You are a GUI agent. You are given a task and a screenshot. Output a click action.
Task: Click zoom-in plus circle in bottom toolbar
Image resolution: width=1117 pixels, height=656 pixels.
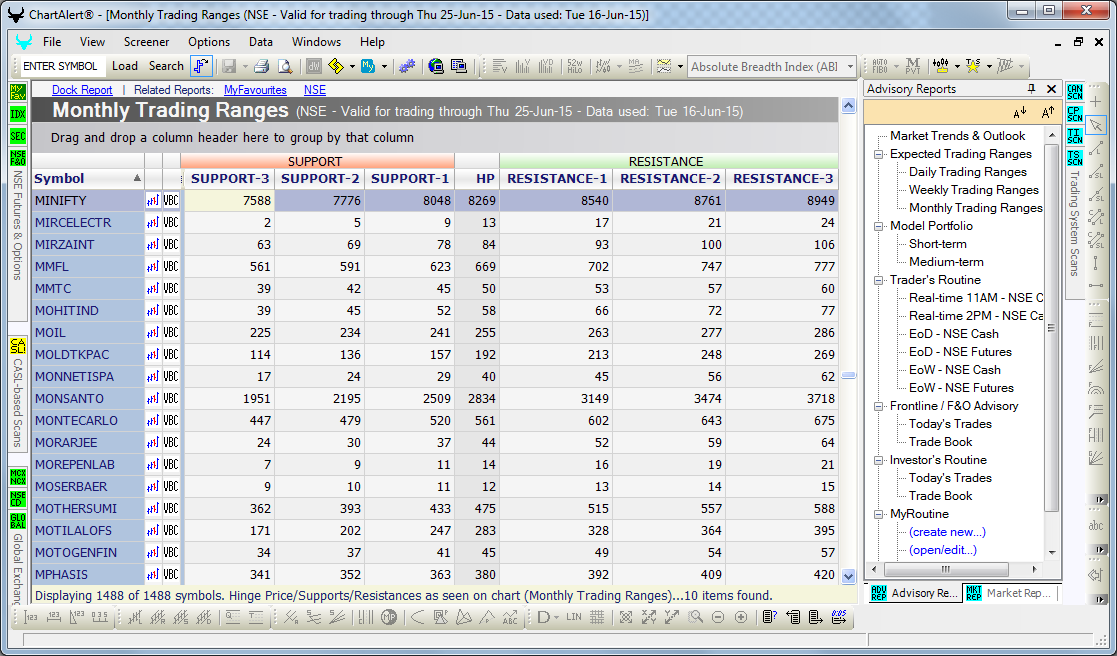[741, 618]
